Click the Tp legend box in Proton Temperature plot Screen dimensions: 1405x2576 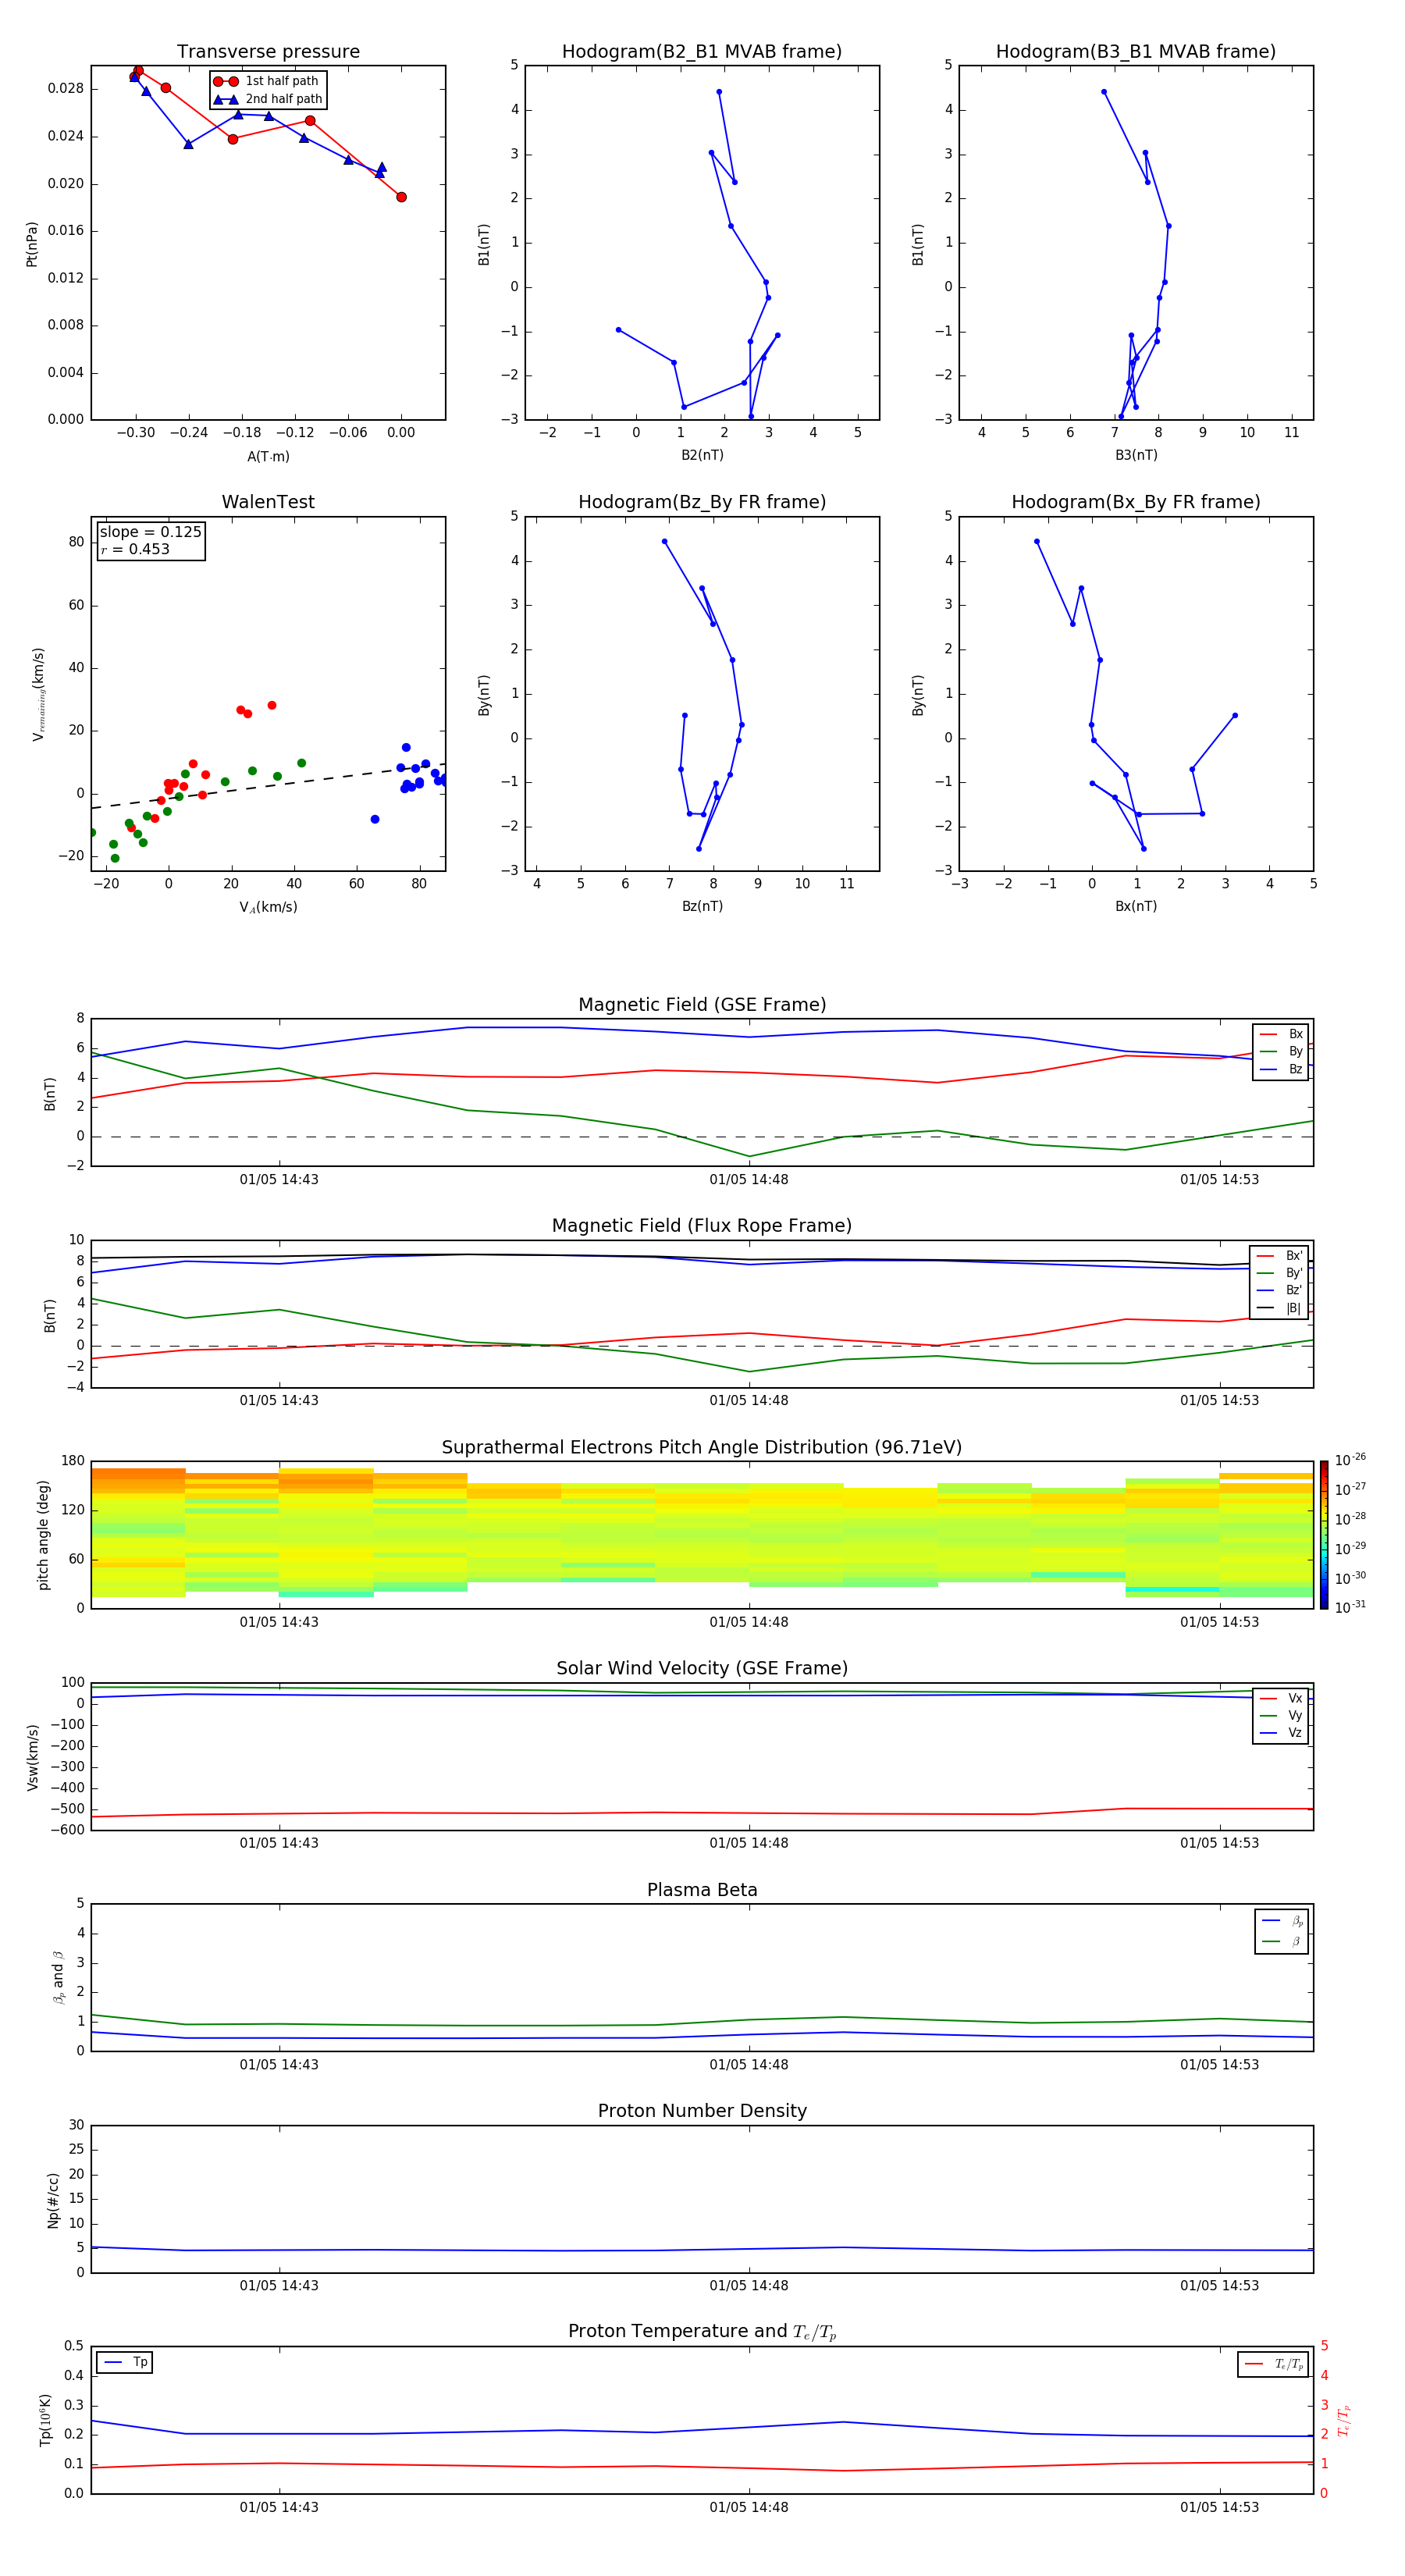(x=125, y=2362)
